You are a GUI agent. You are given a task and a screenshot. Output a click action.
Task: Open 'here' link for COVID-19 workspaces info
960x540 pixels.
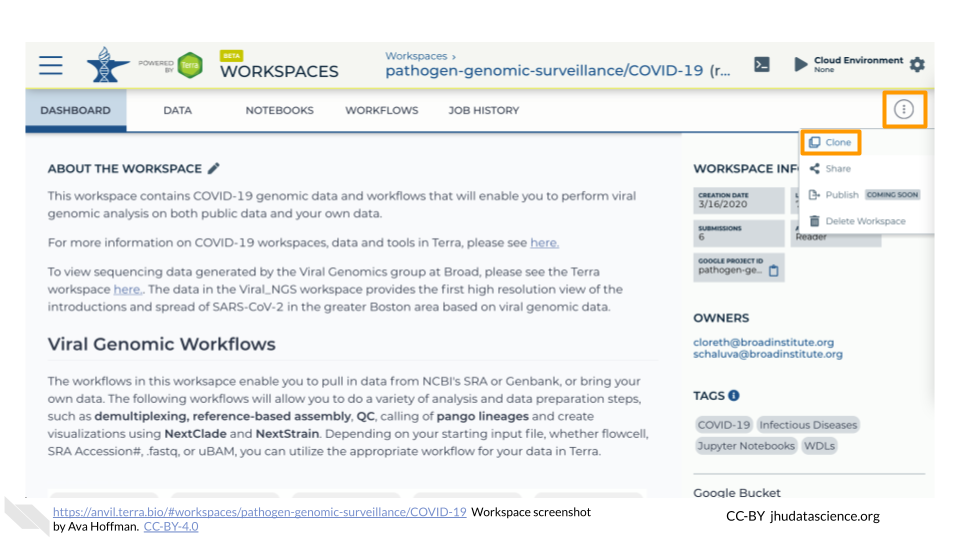point(544,243)
